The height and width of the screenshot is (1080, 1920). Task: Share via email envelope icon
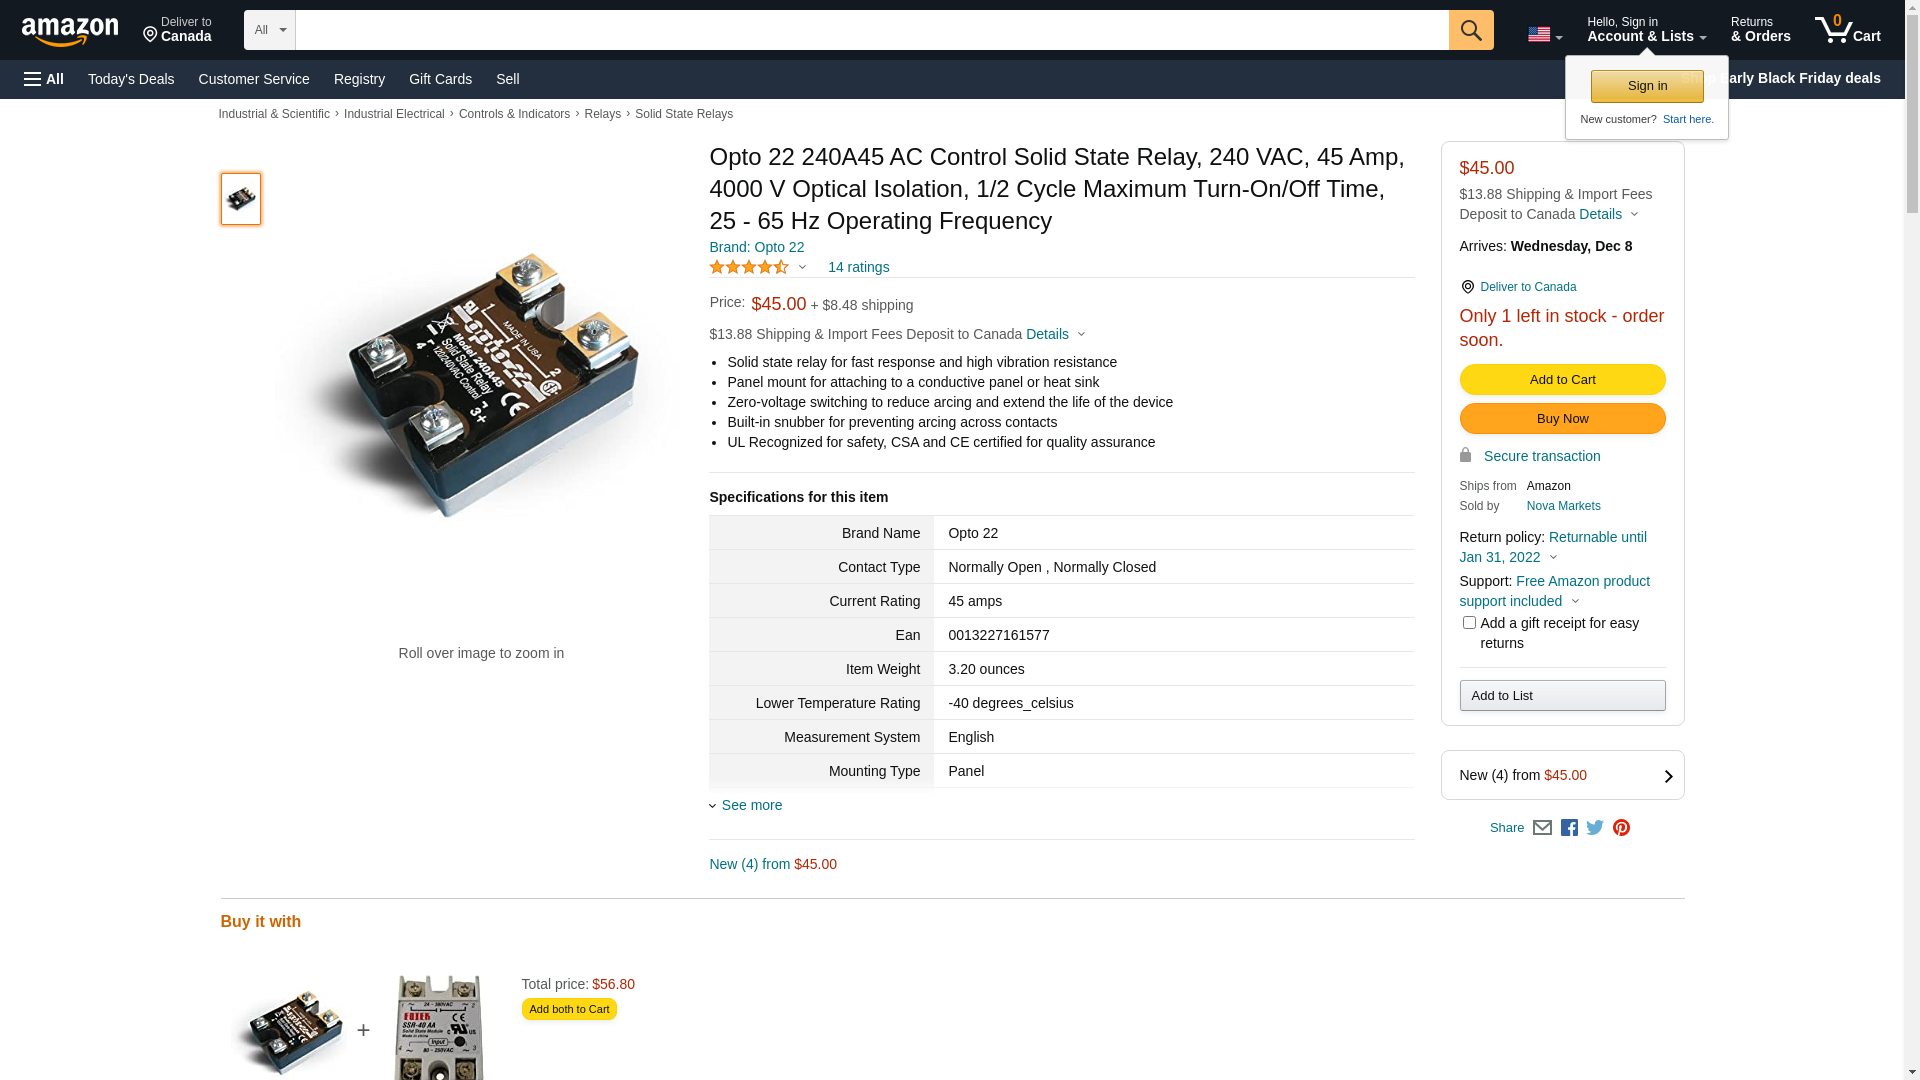point(1542,828)
